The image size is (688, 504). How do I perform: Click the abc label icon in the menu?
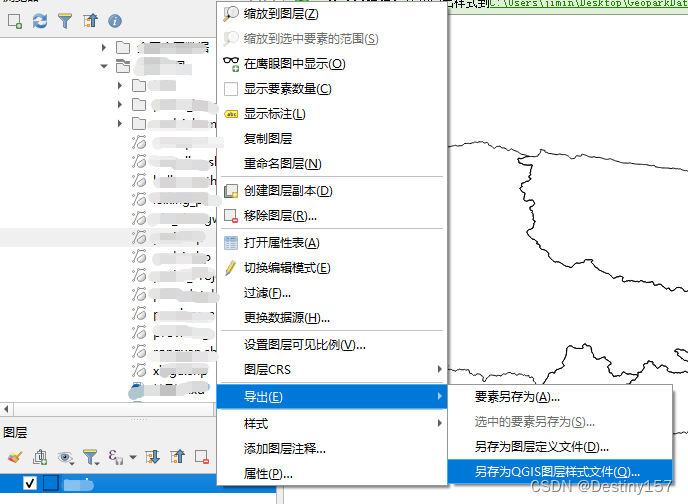tap(231, 114)
